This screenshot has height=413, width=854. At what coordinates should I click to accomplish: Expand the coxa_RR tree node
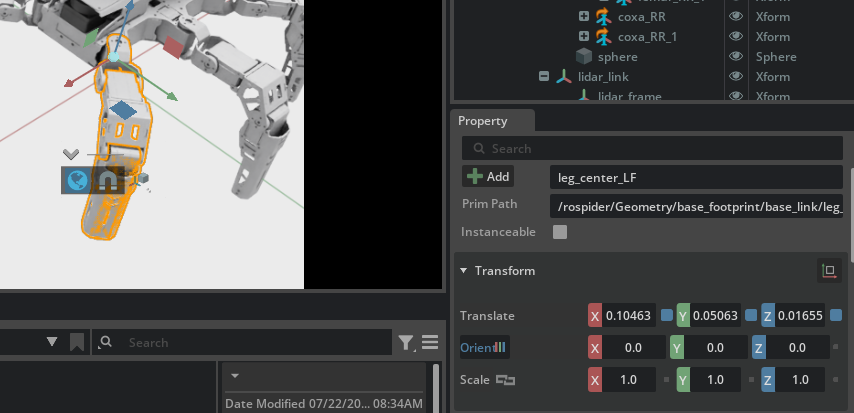[x=584, y=16]
